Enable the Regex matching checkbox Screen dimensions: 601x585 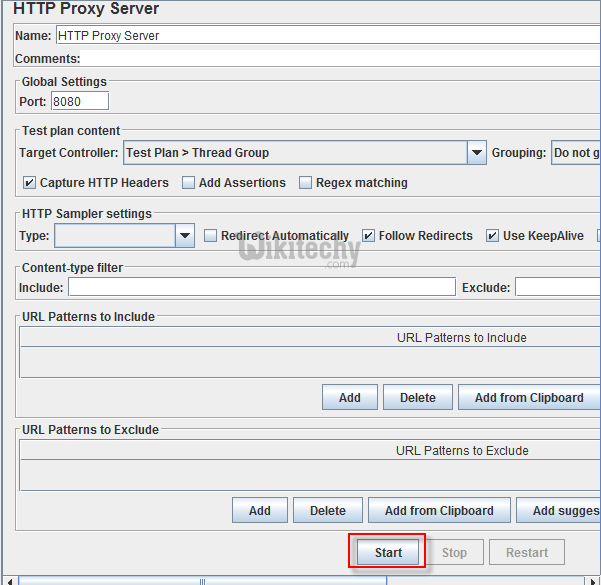point(305,183)
